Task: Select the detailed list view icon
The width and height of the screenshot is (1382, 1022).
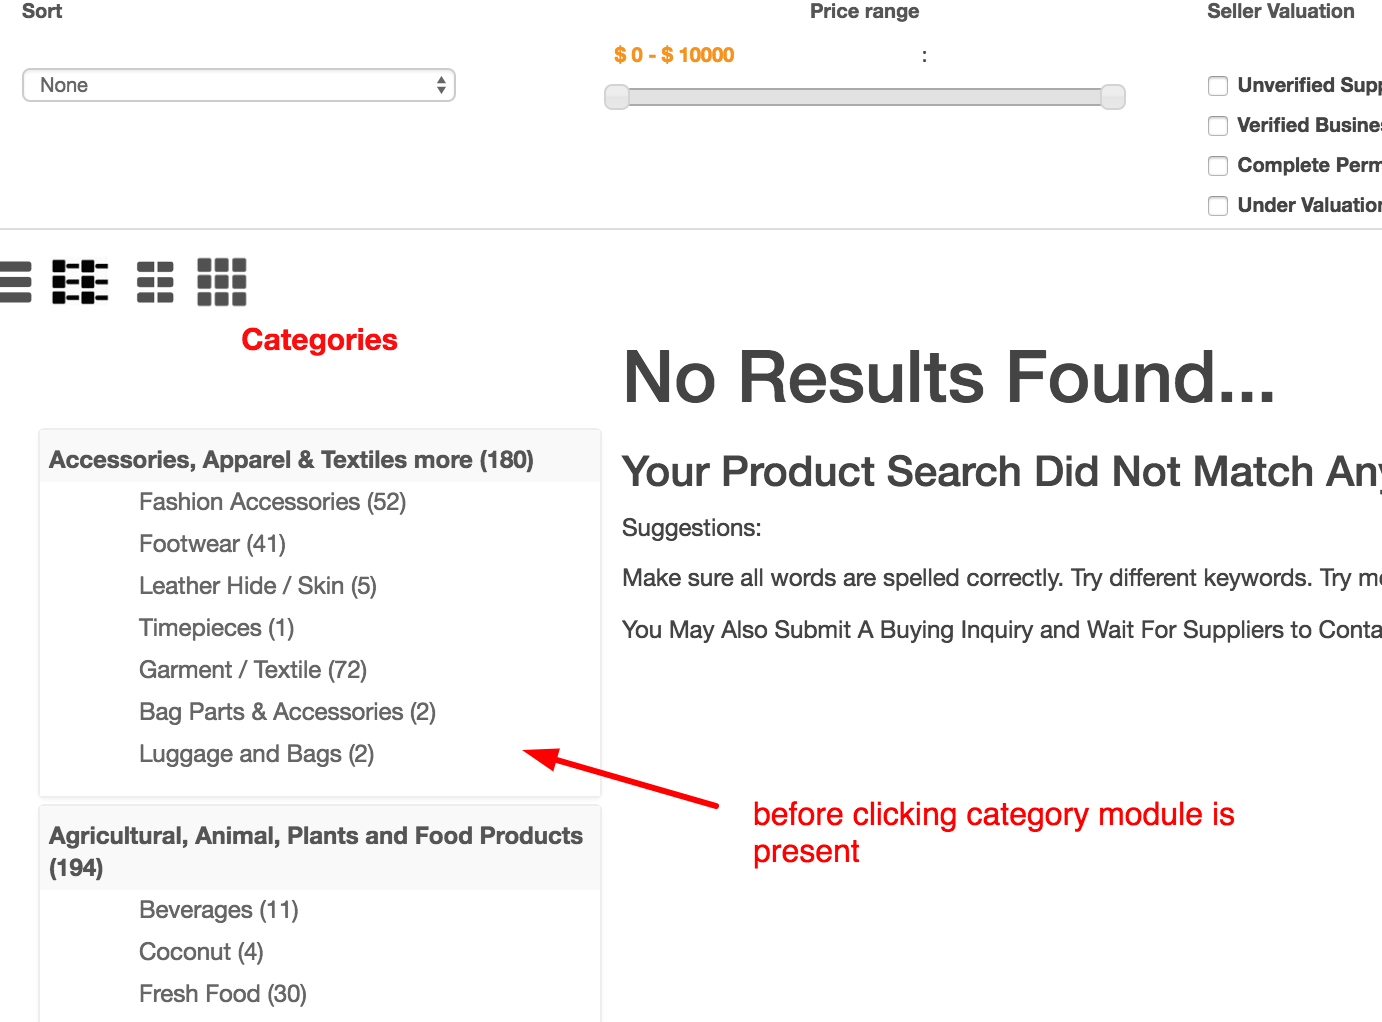Action: tap(80, 281)
